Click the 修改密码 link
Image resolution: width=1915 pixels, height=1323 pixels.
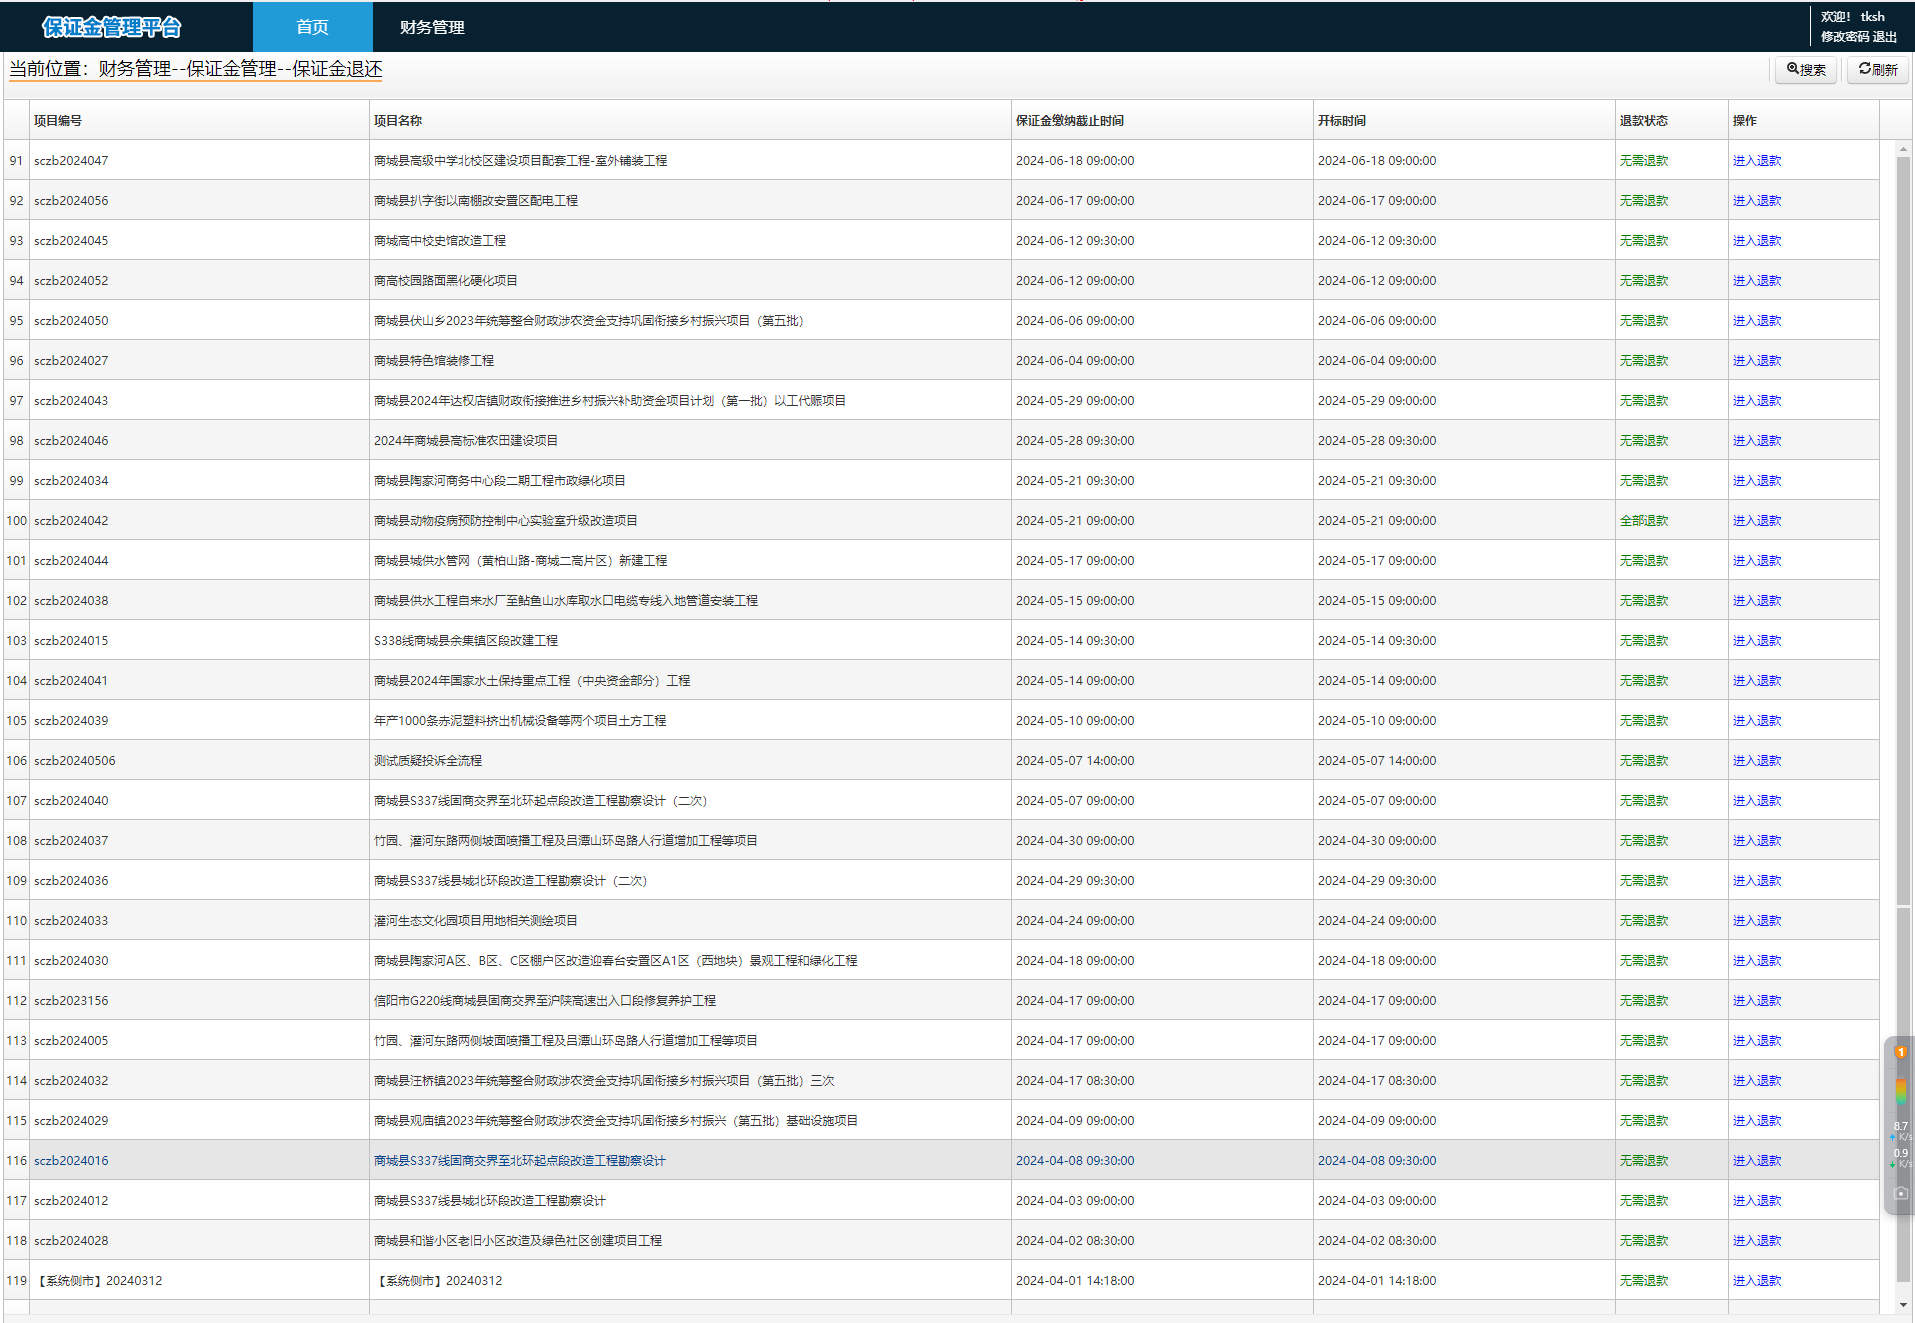coord(1845,37)
